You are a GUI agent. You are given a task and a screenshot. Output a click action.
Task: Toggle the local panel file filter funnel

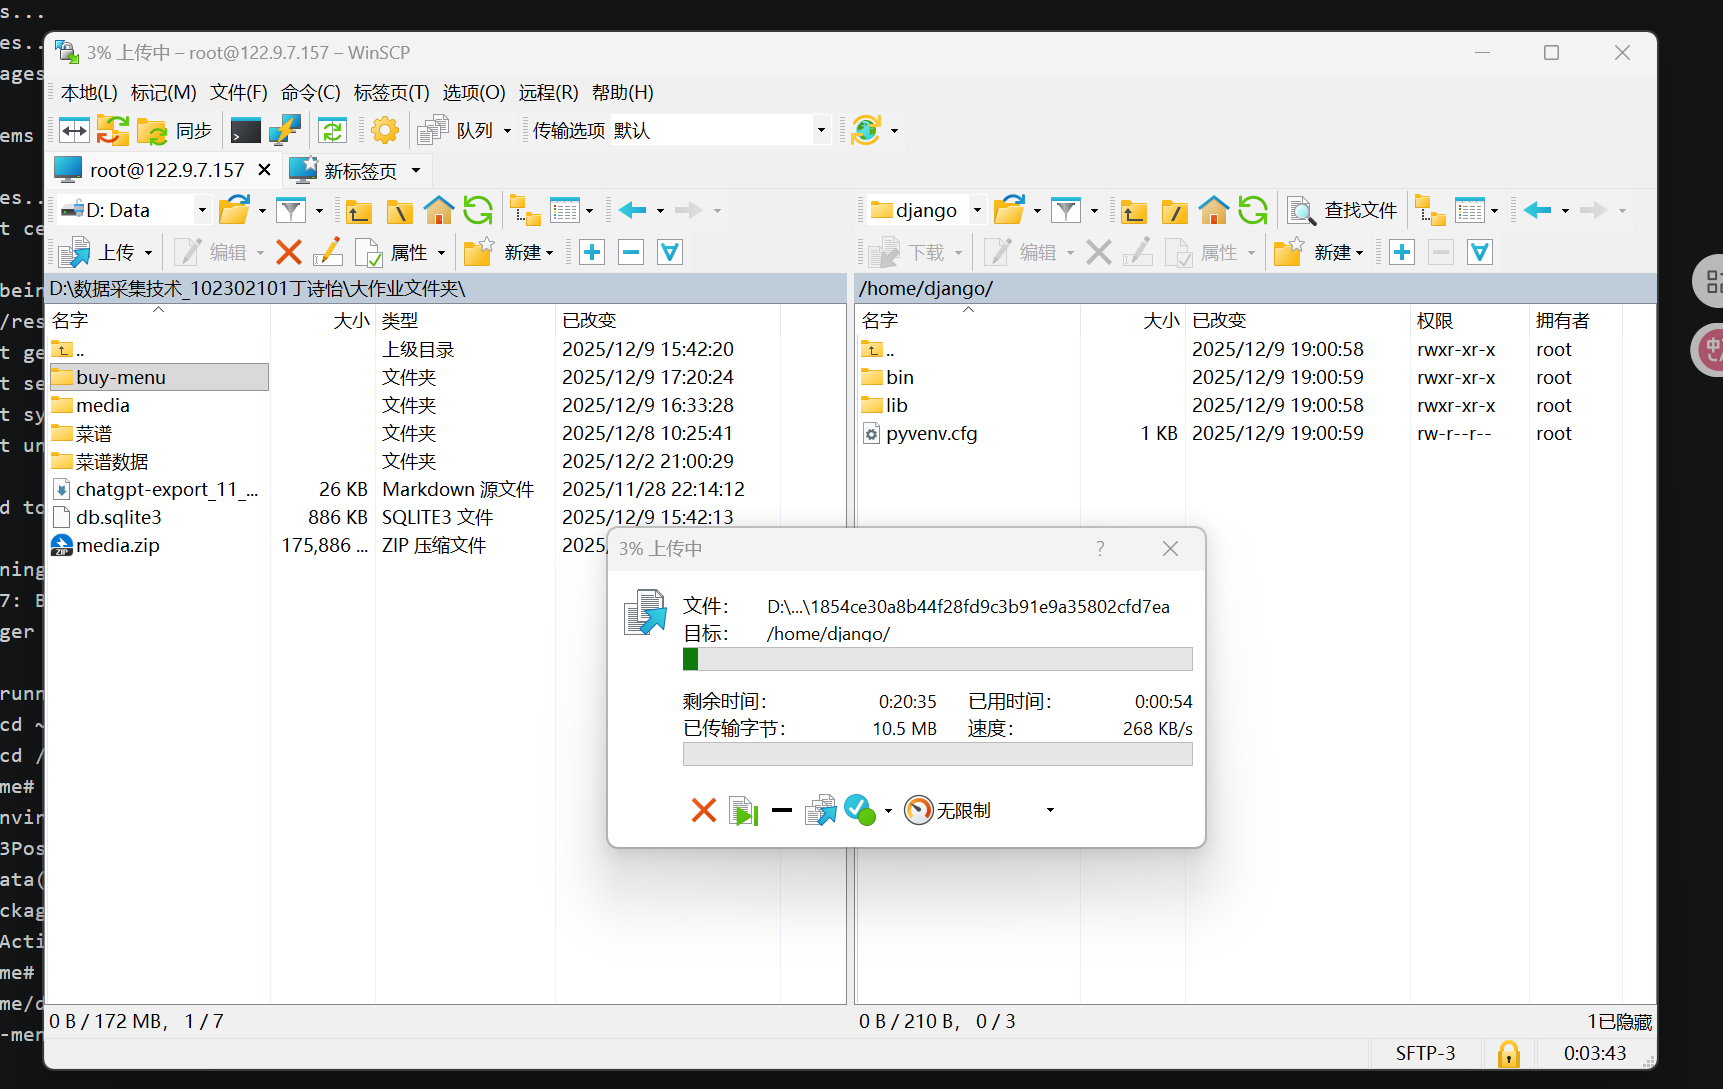[291, 210]
